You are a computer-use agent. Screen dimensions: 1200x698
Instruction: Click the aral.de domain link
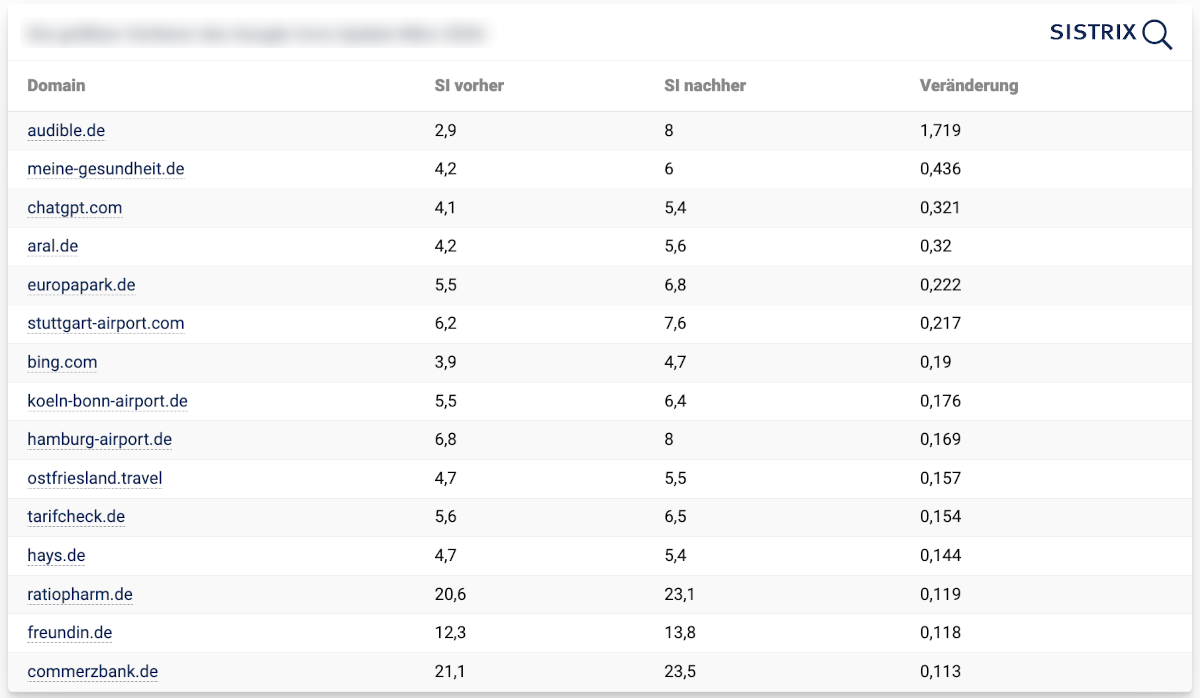[x=53, y=246]
